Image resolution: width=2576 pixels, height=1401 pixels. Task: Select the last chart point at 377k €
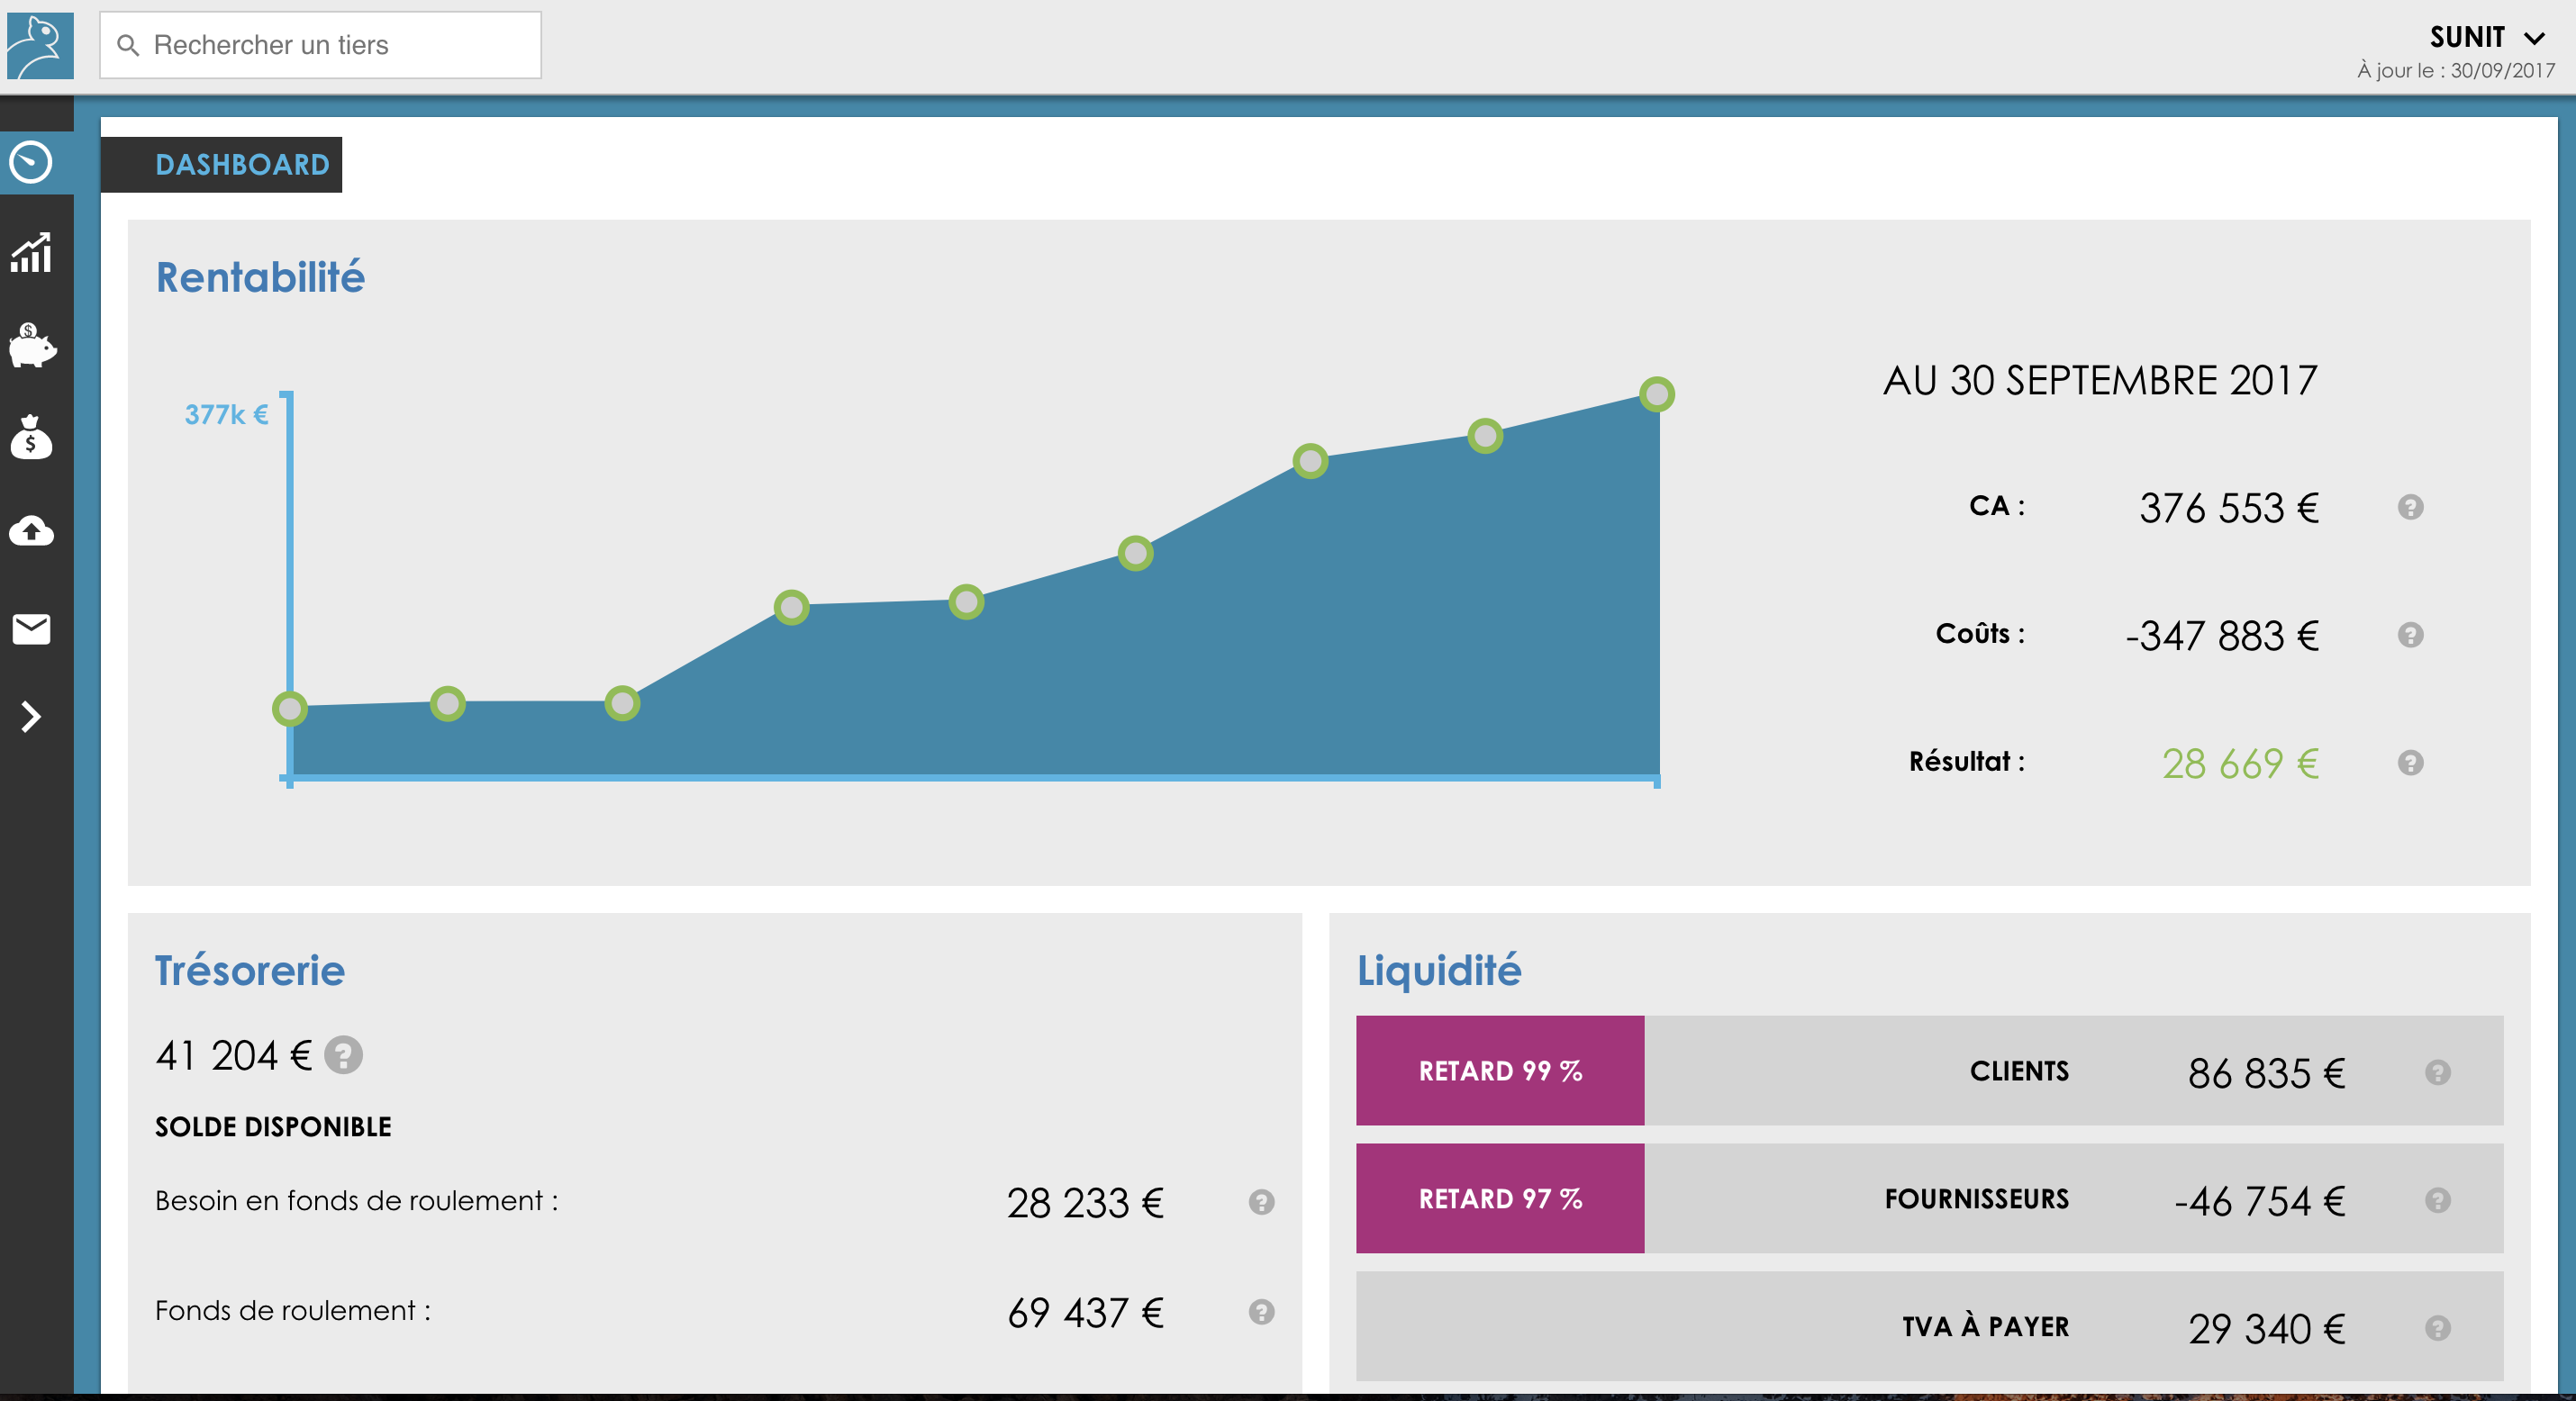(1656, 394)
